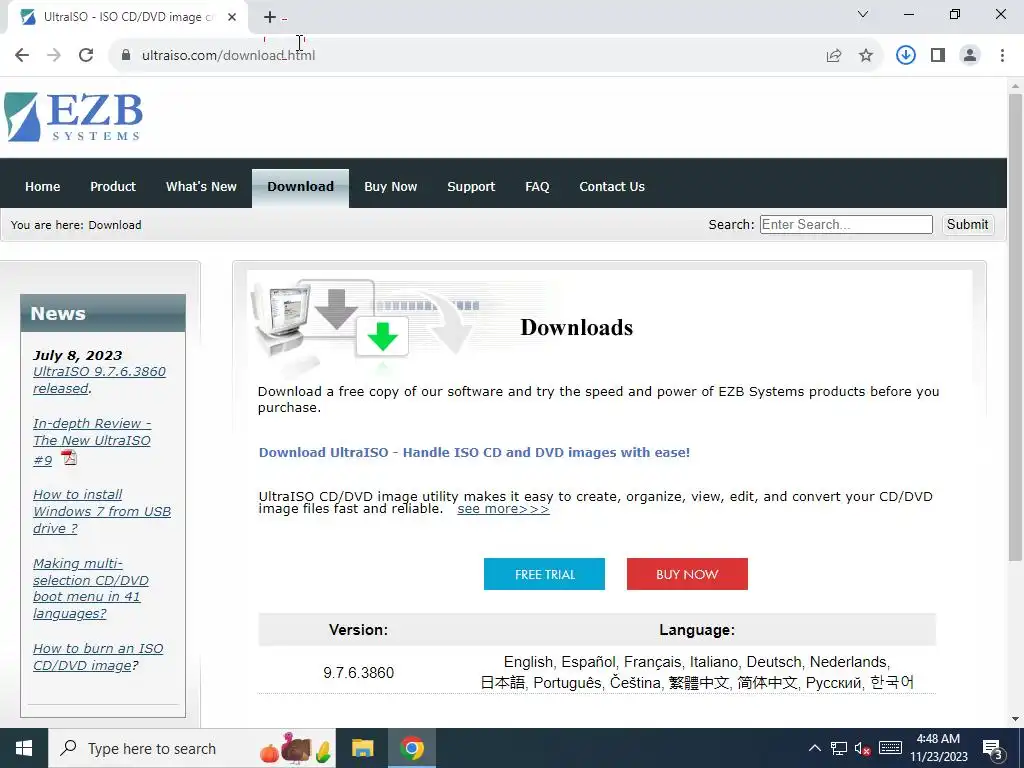Click the taskbar search holiday icon
Screen dimensions: 1024x768
[x=296, y=748]
